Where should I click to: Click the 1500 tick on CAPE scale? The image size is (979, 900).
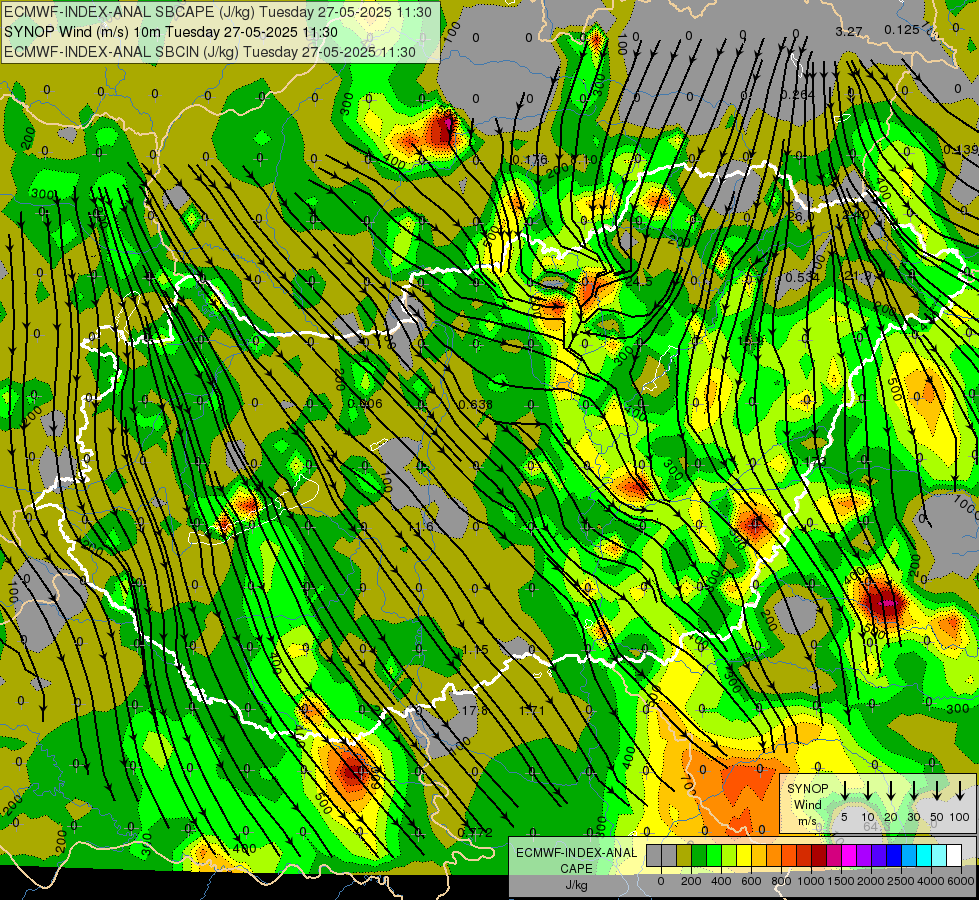841,881
